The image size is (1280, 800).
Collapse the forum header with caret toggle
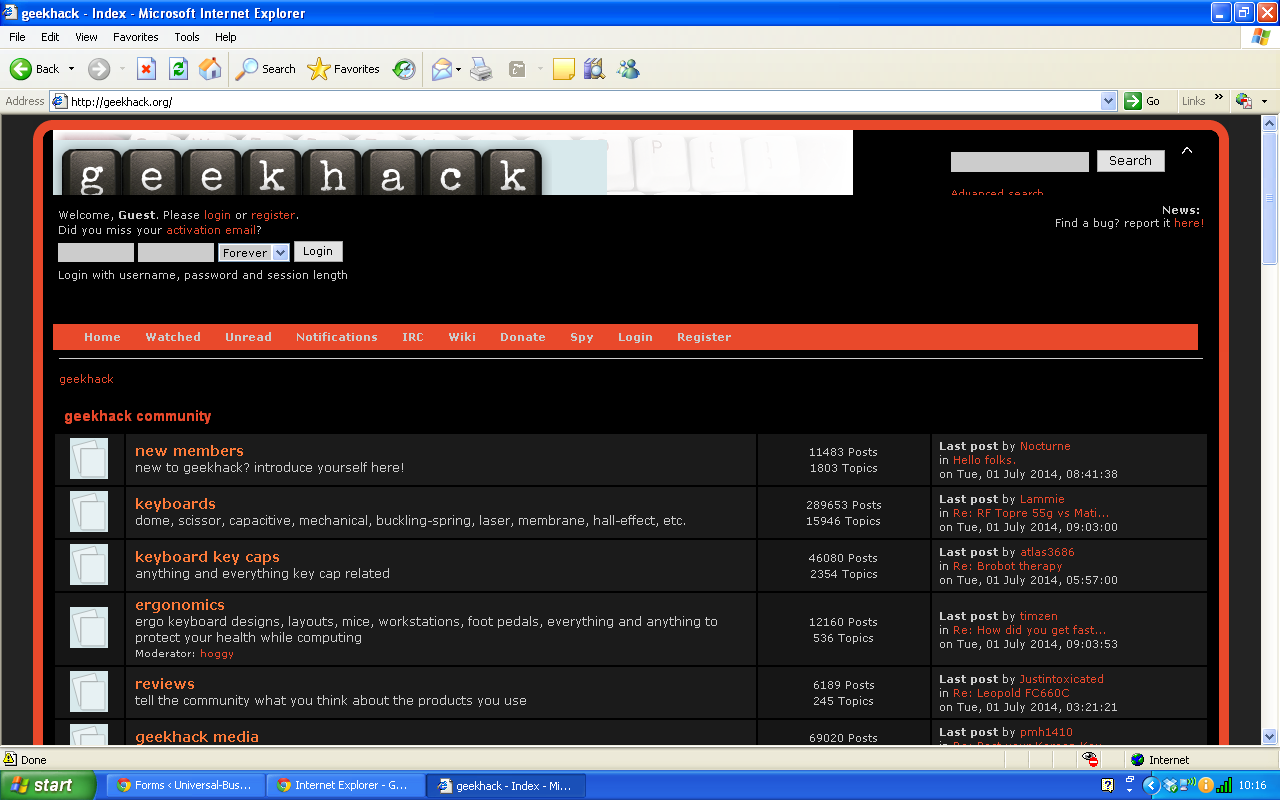click(x=1187, y=151)
